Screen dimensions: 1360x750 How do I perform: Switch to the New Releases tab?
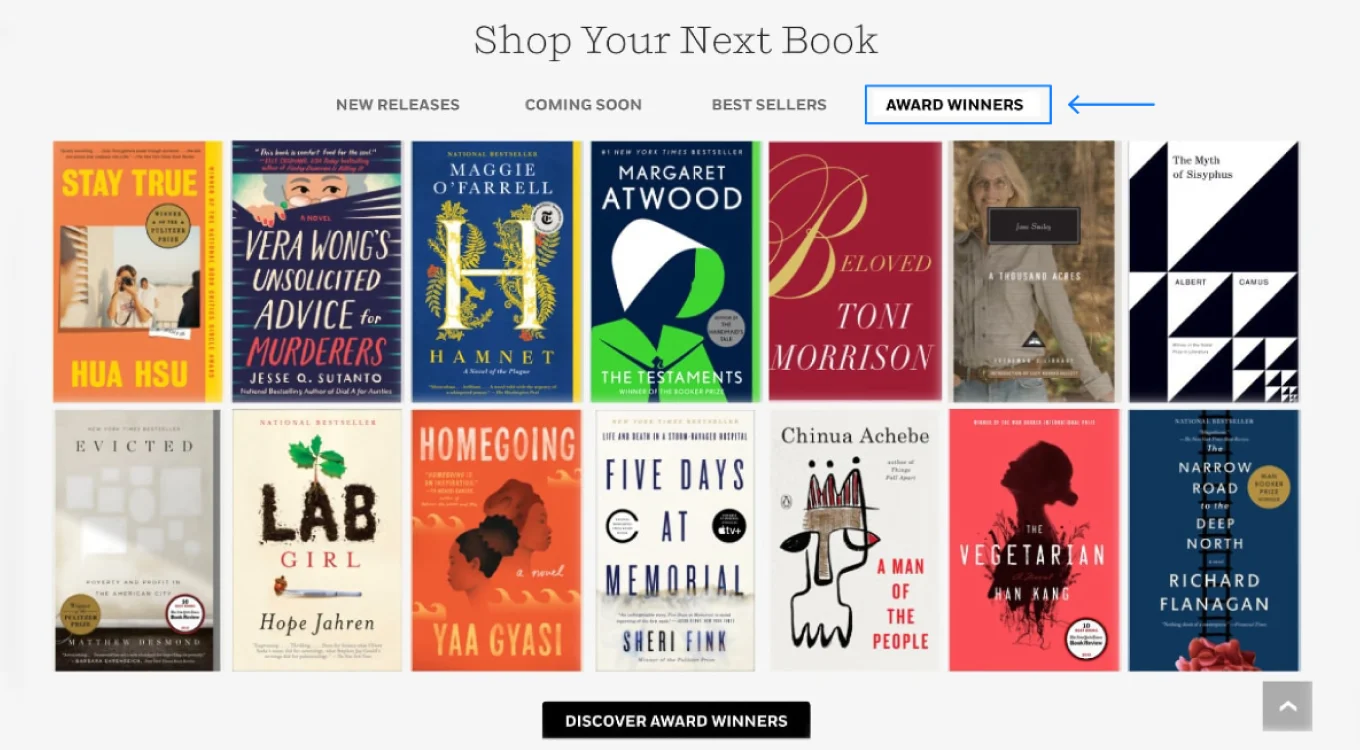pyautogui.click(x=398, y=104)
